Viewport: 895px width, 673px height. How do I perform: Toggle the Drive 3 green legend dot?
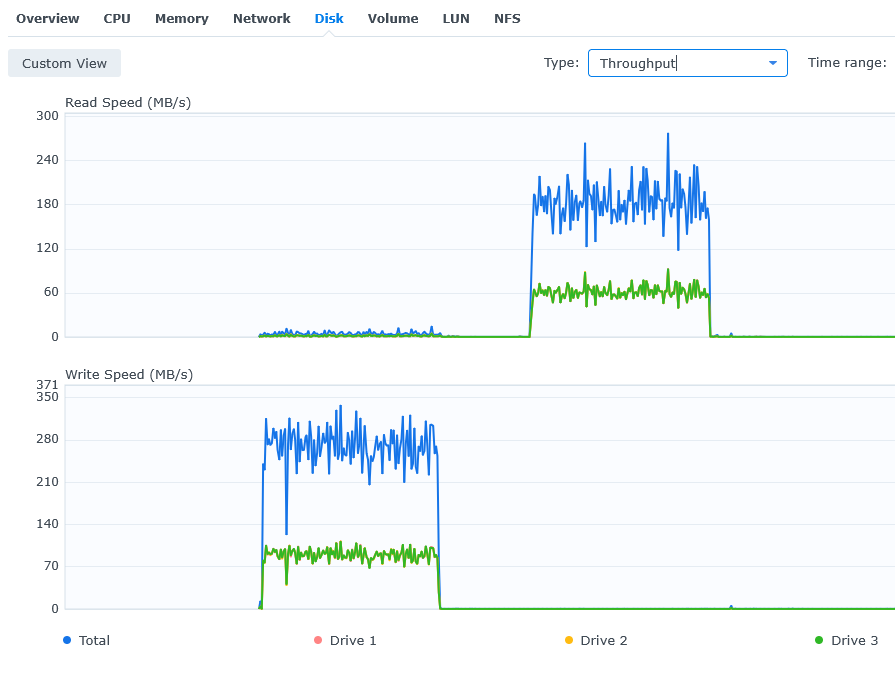(x=819, y=640)
